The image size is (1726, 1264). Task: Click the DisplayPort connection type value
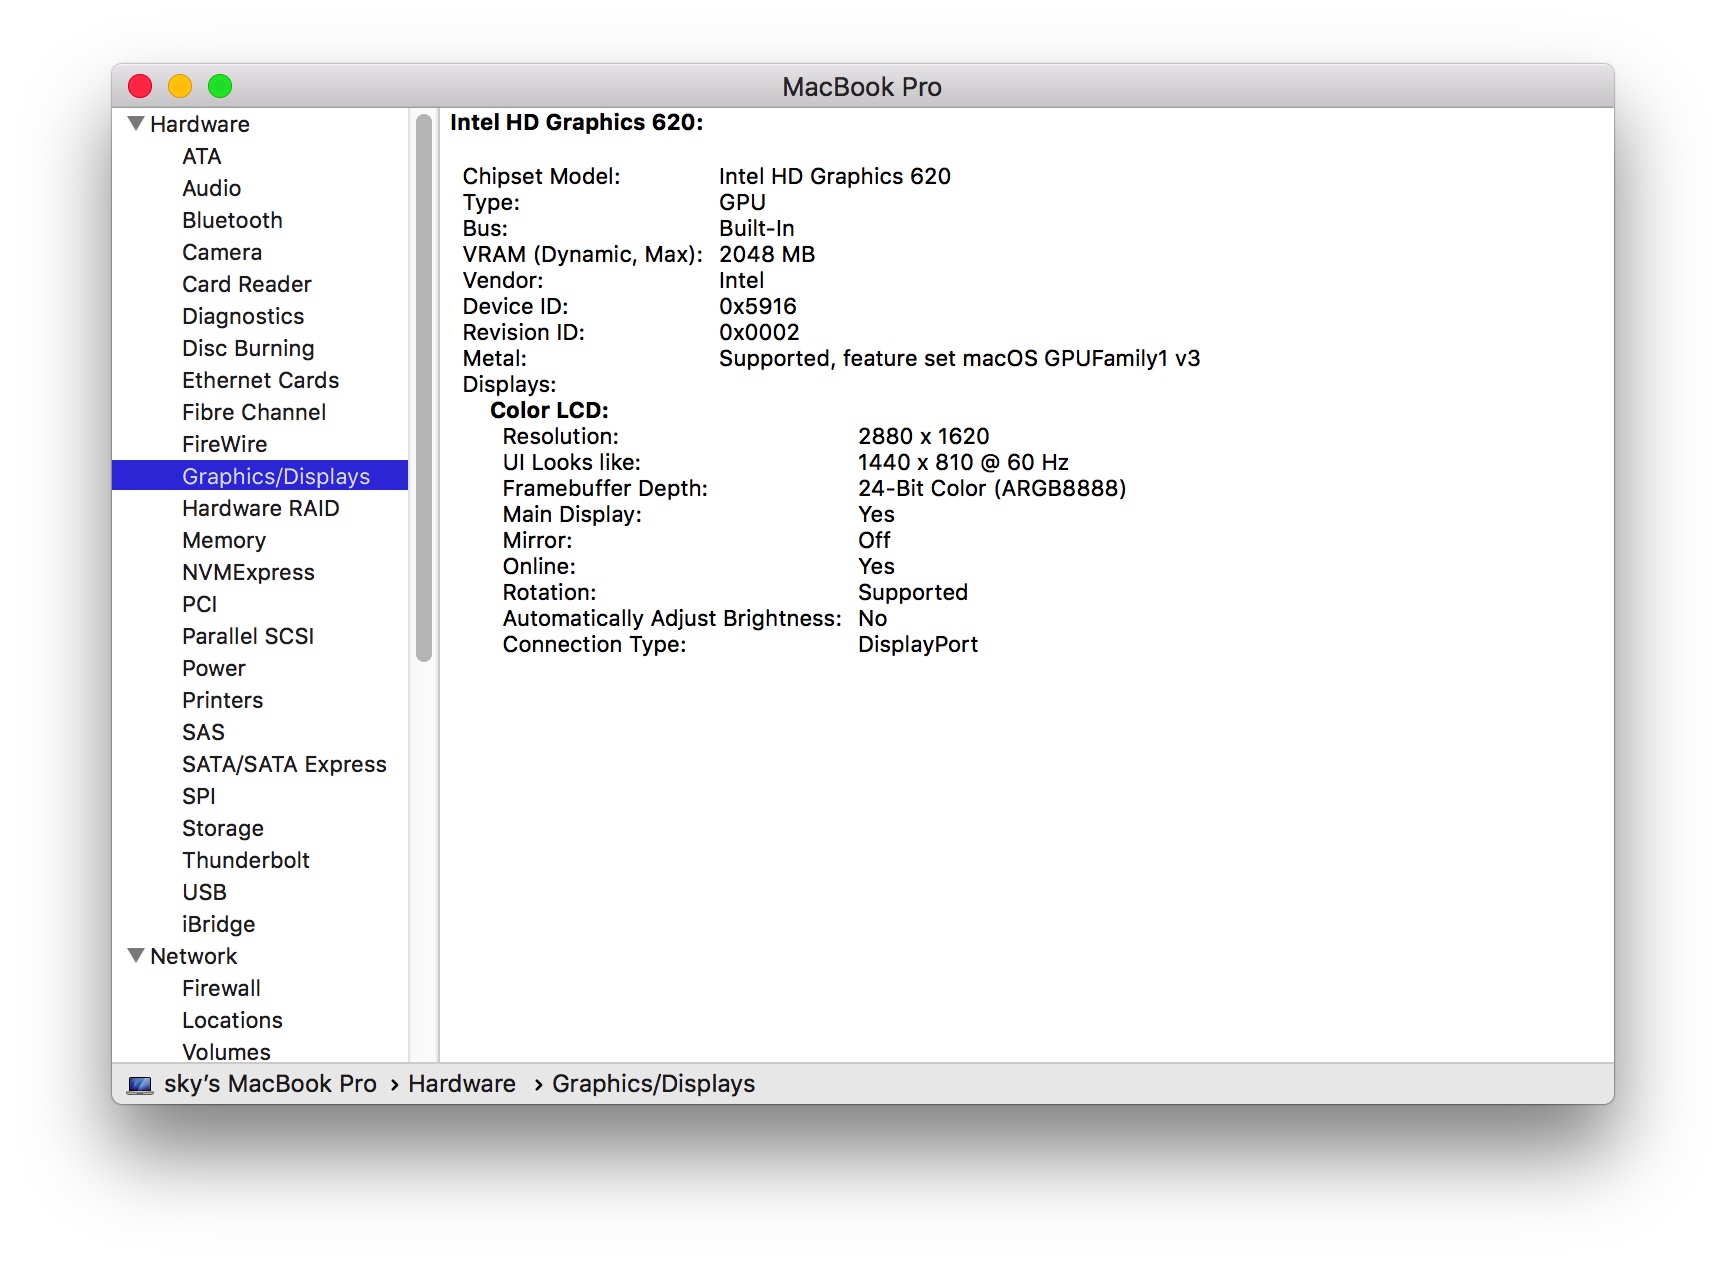coord(917,644)
